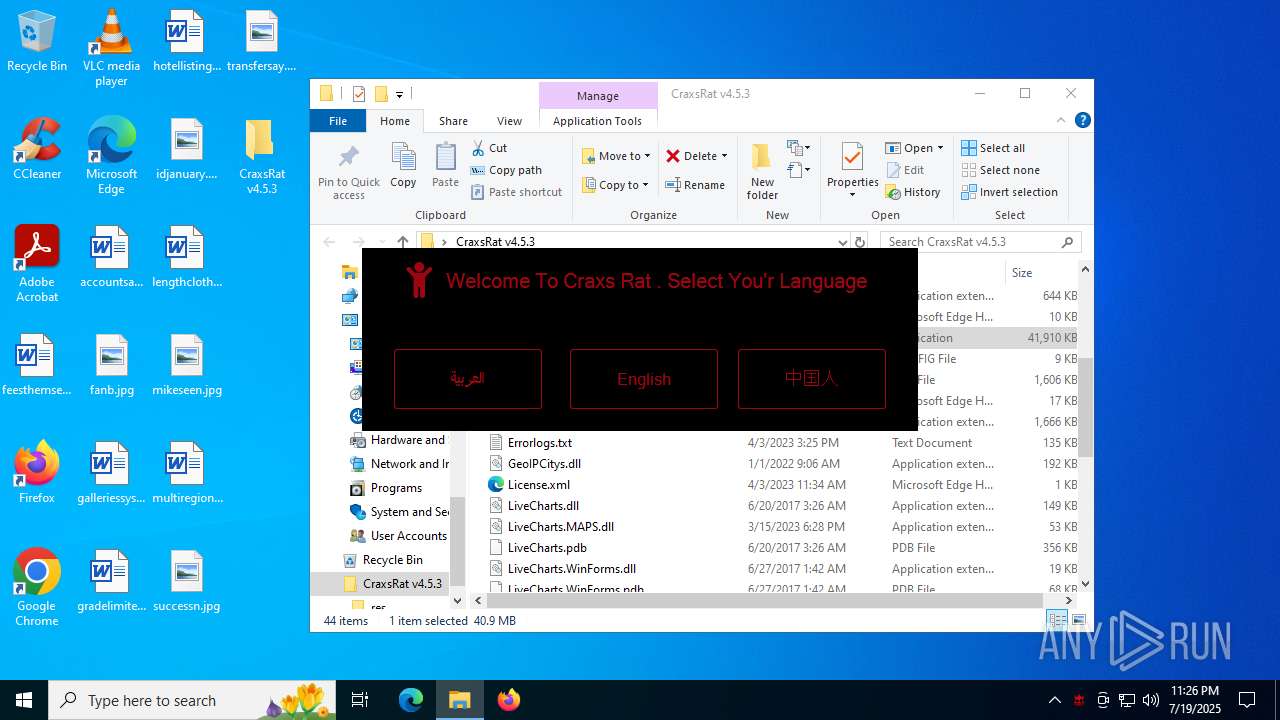
Task: Select the LiveCharts.pdb file
Action: [547, 547]
